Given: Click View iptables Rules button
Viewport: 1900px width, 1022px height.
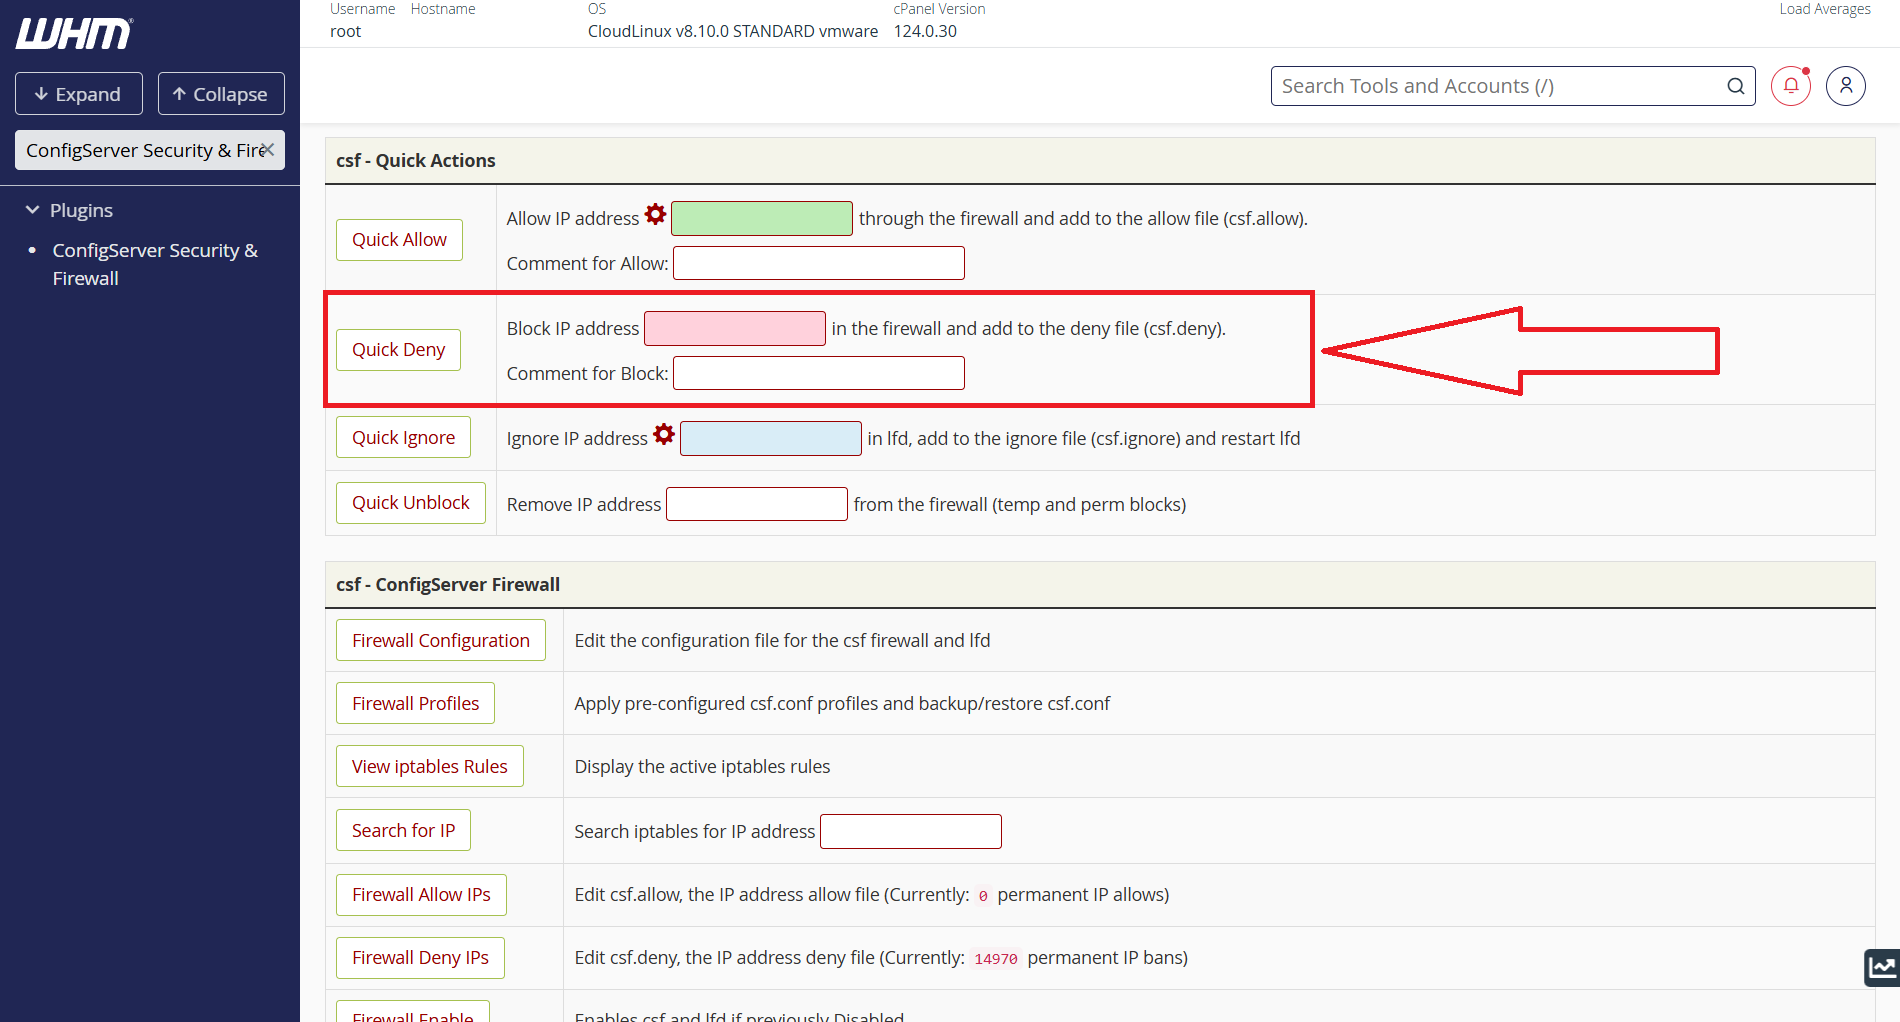Looking at the screenshot, I should 430,766.
